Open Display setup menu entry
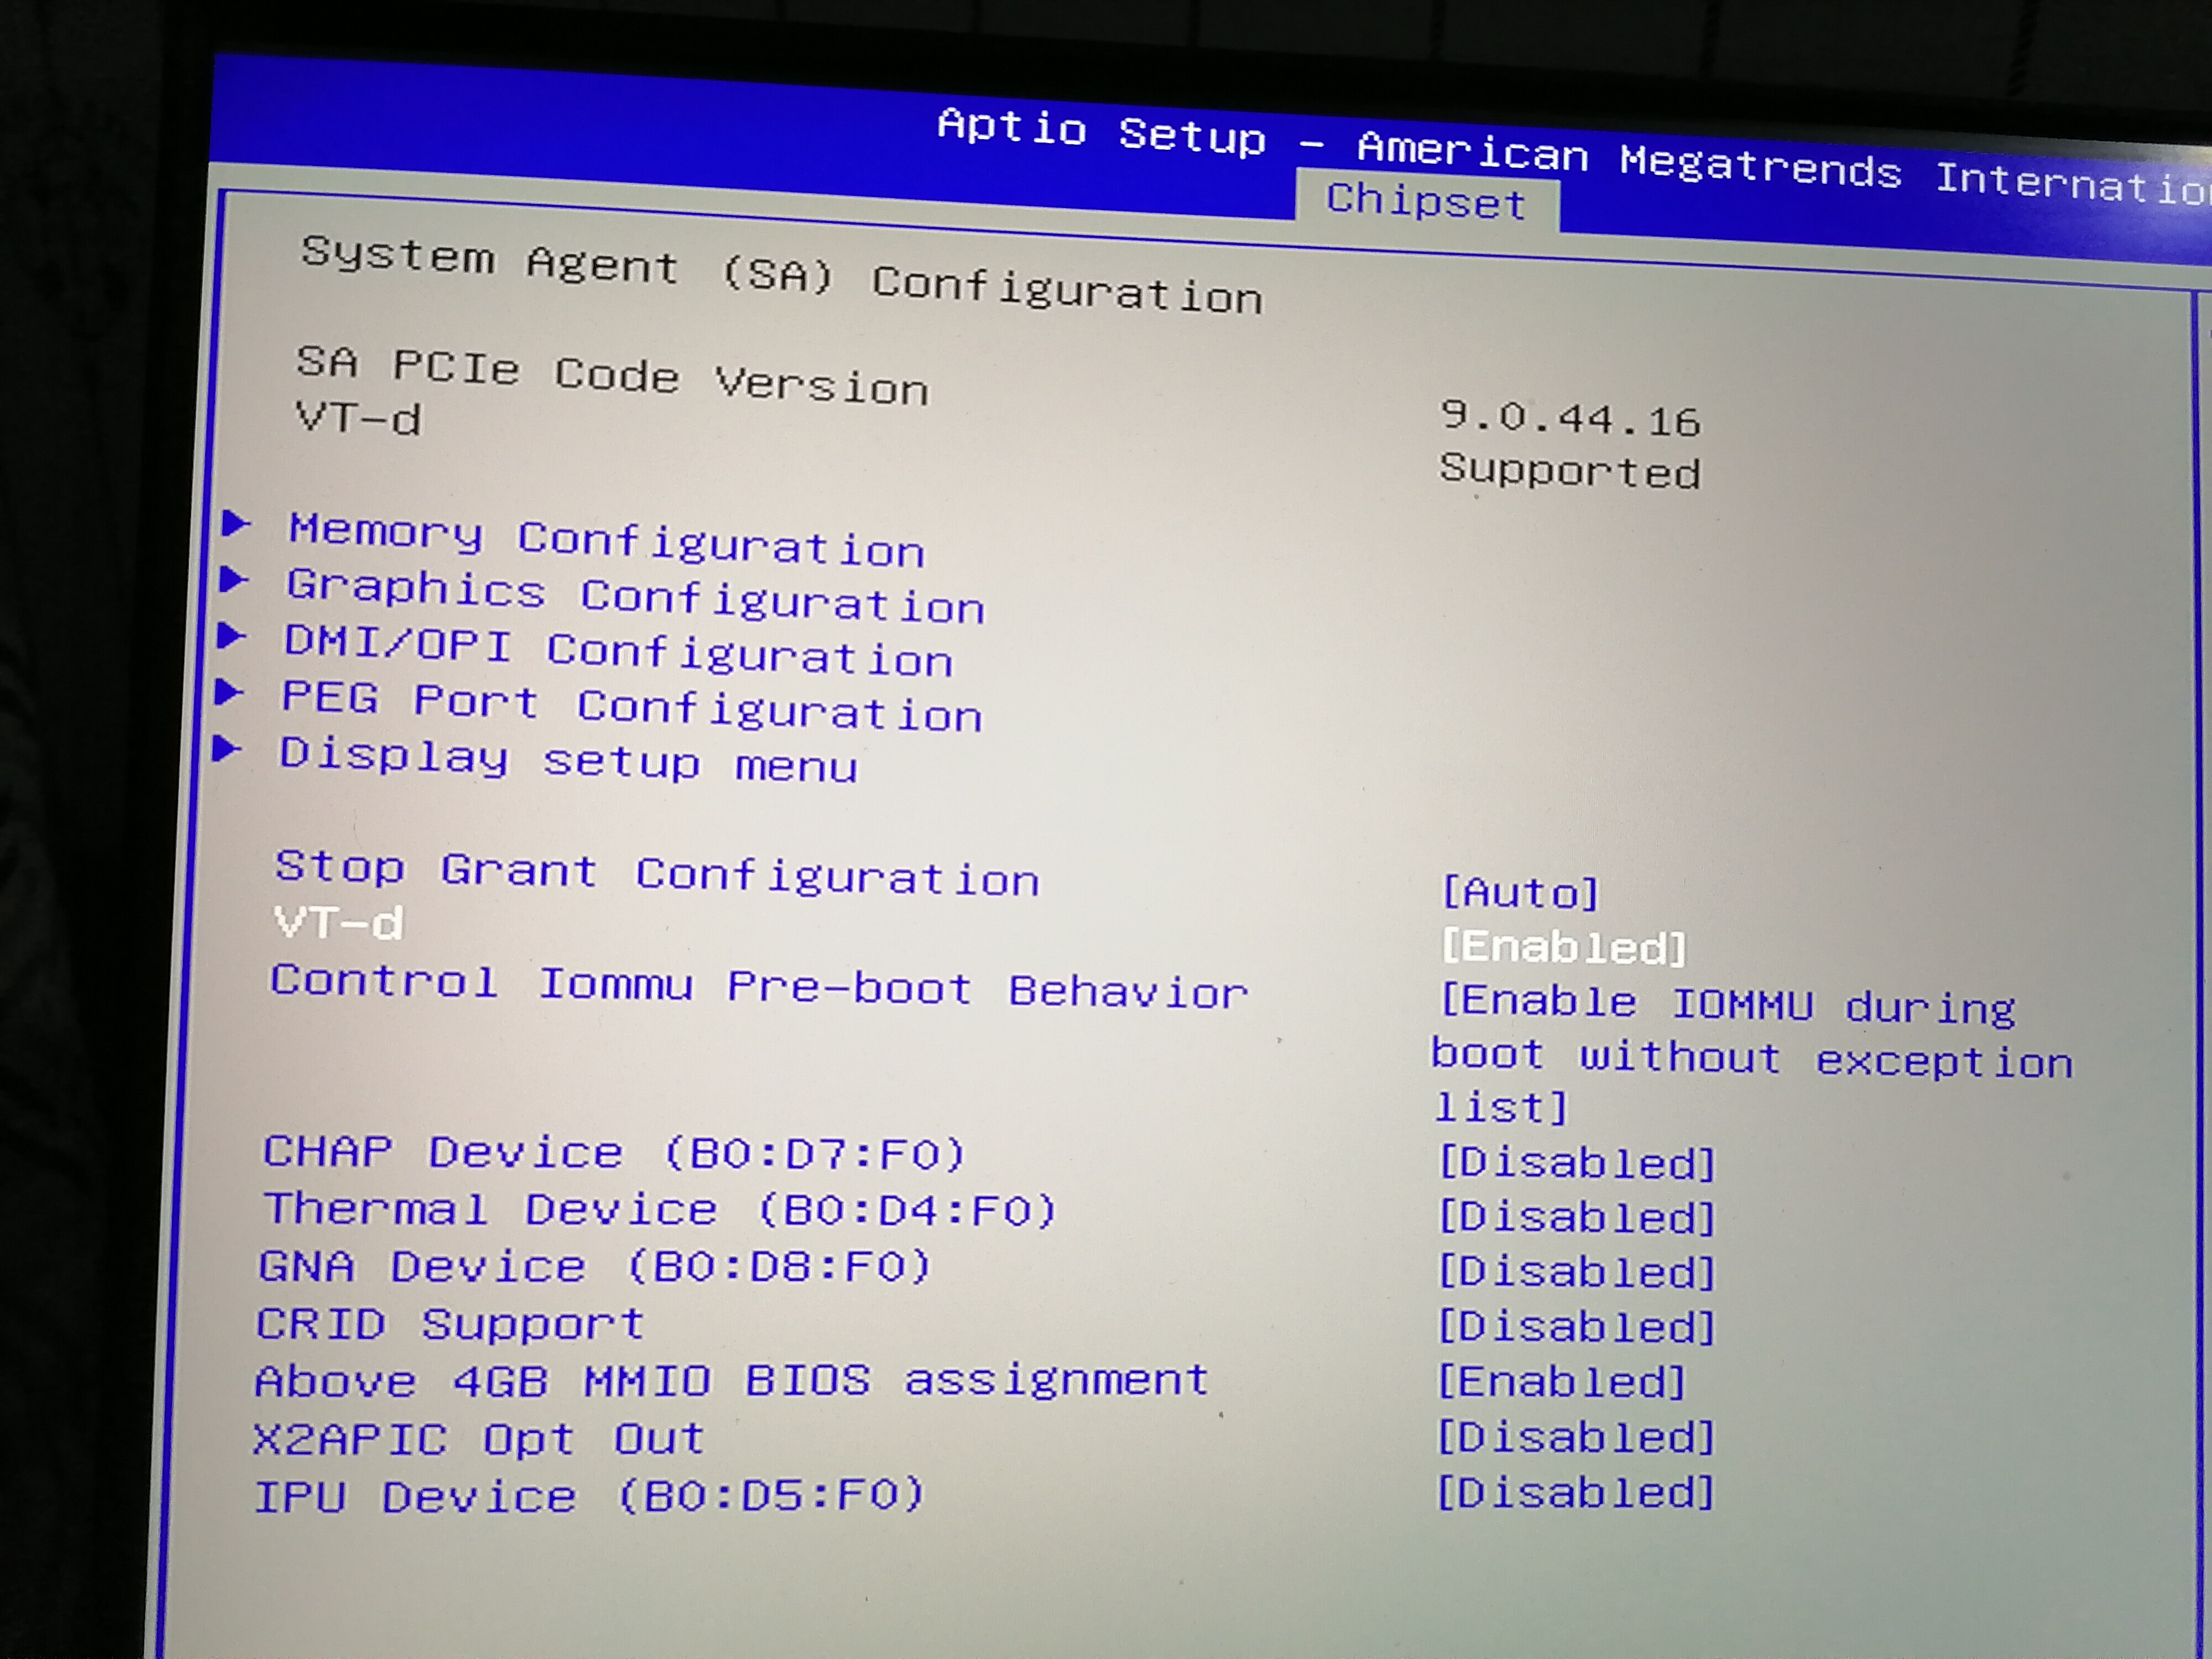Screen dimensions: 2212x1659 [x=568, y=760]
